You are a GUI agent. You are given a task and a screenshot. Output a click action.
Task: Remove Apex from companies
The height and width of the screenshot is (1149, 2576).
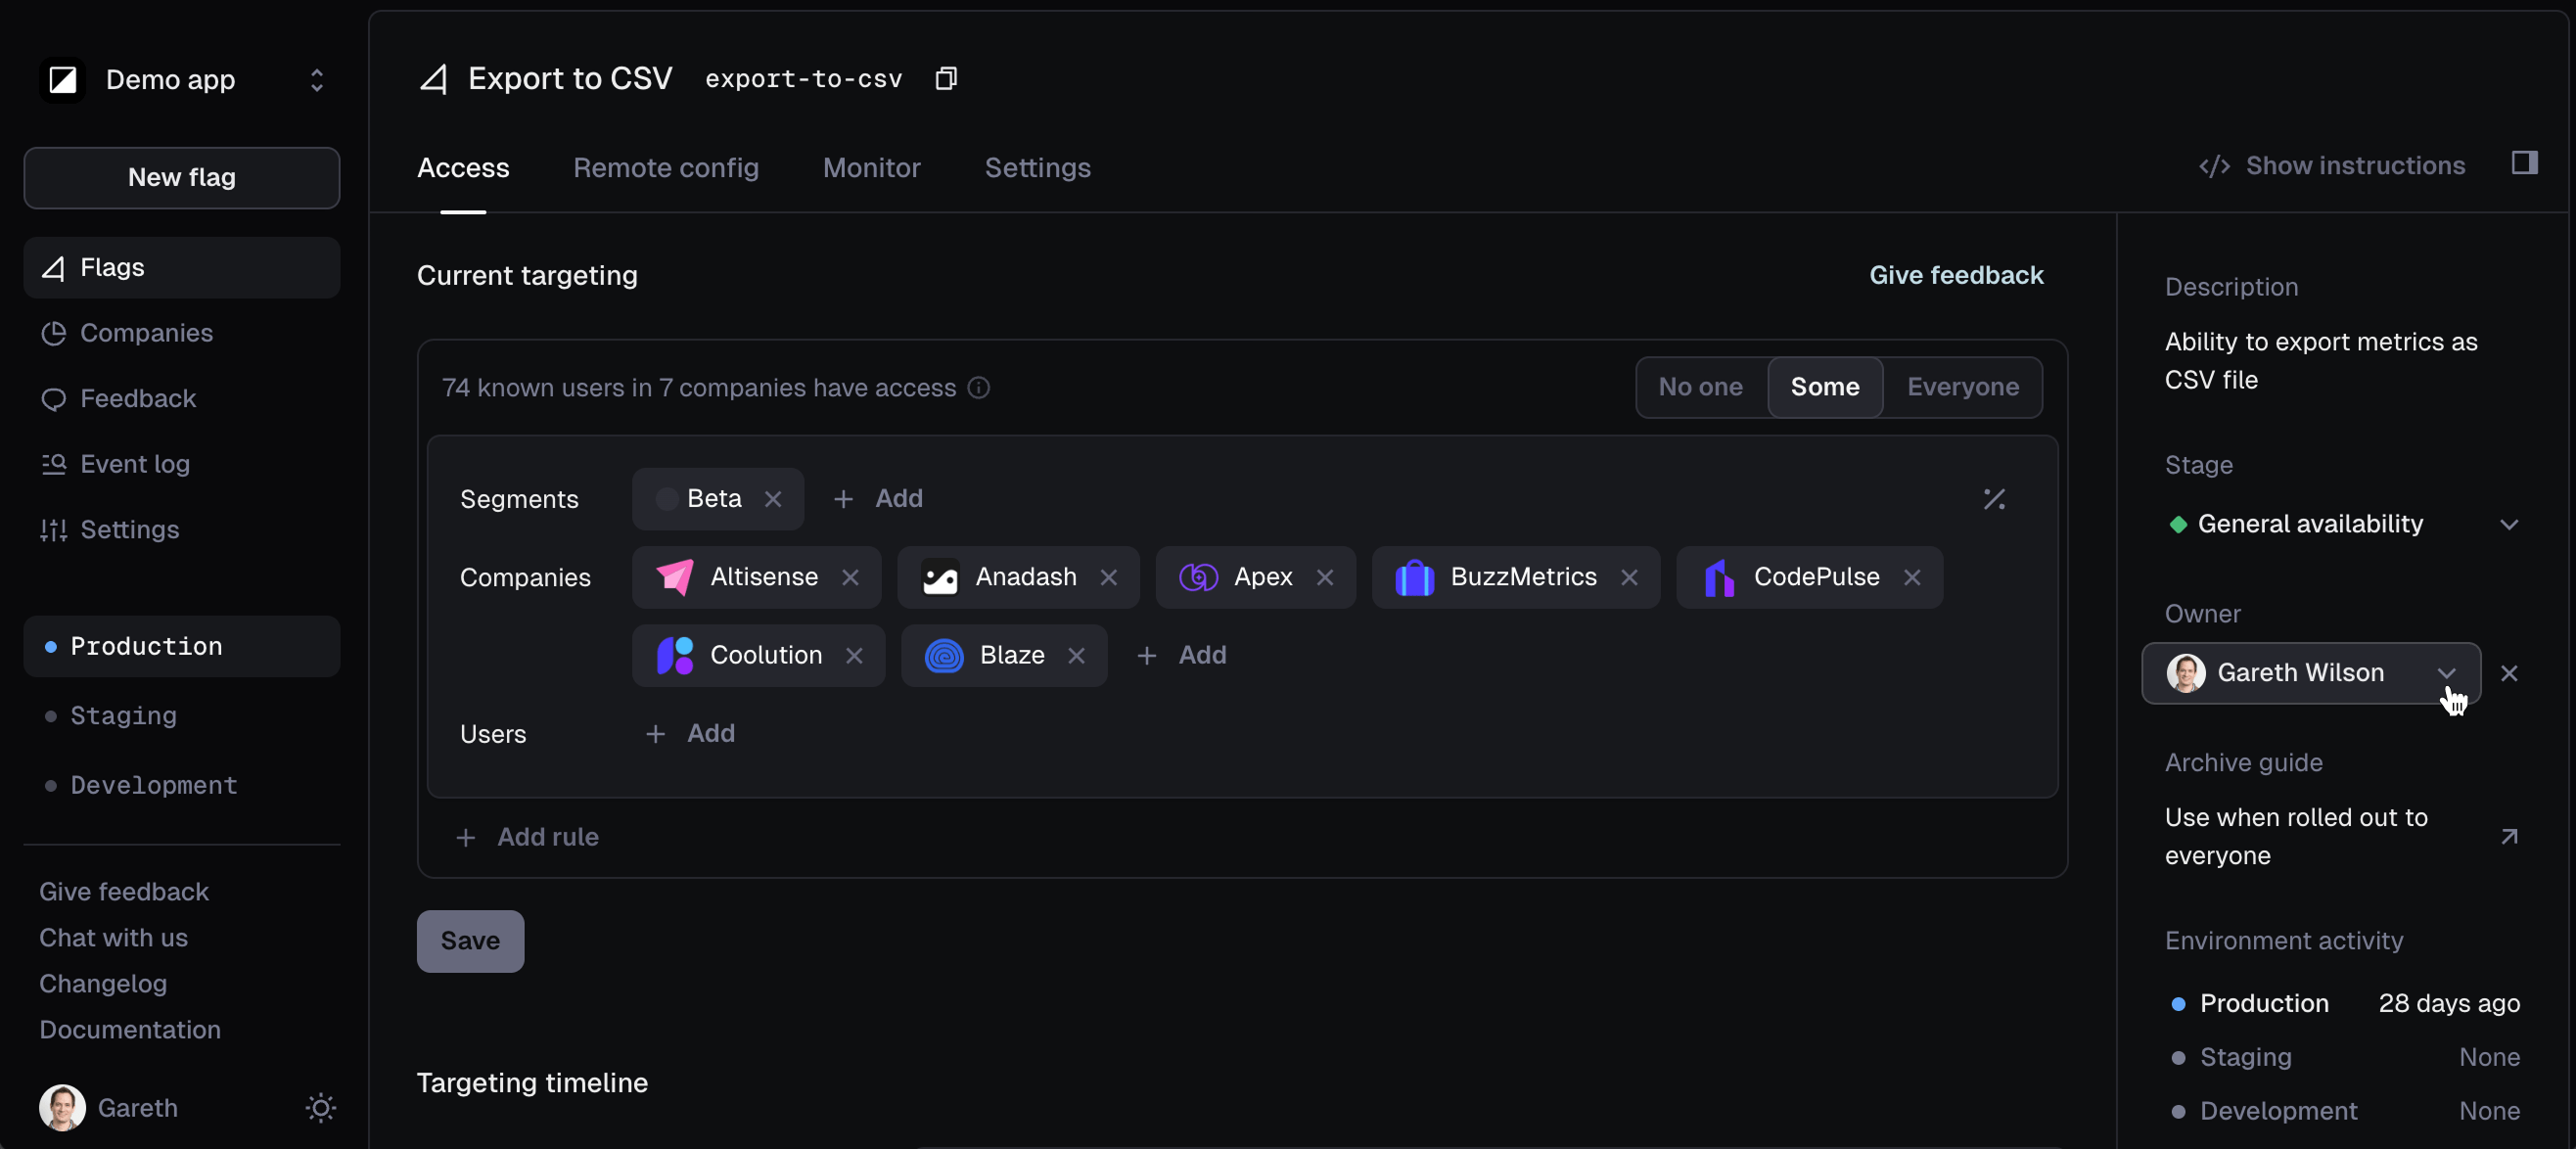click(x=1325, y=577)
